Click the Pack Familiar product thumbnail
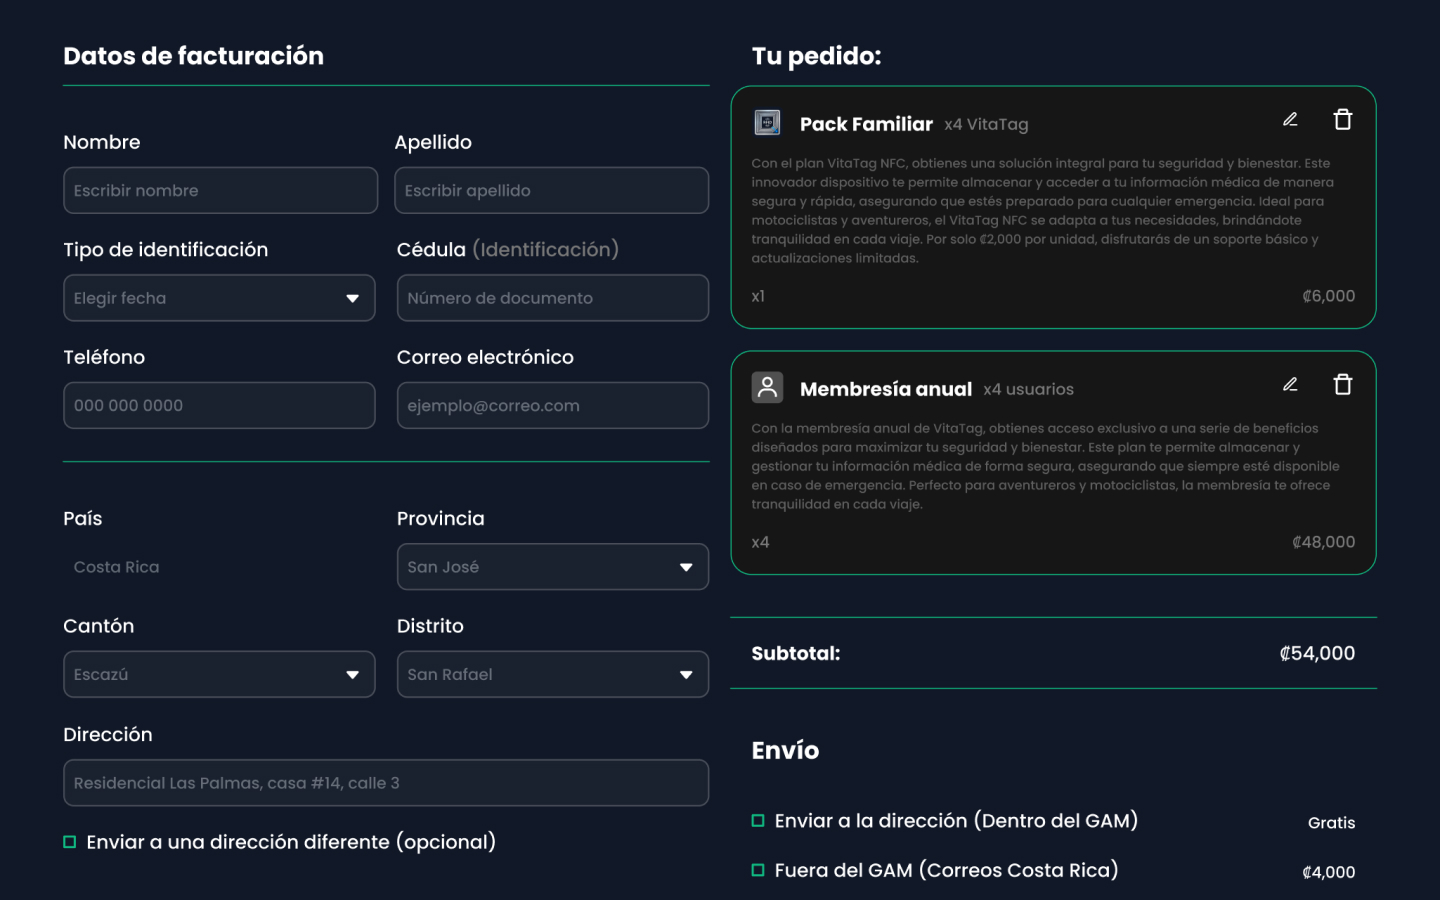The width and height of the screenshot is (1440, 900). (x=767, y=123)
